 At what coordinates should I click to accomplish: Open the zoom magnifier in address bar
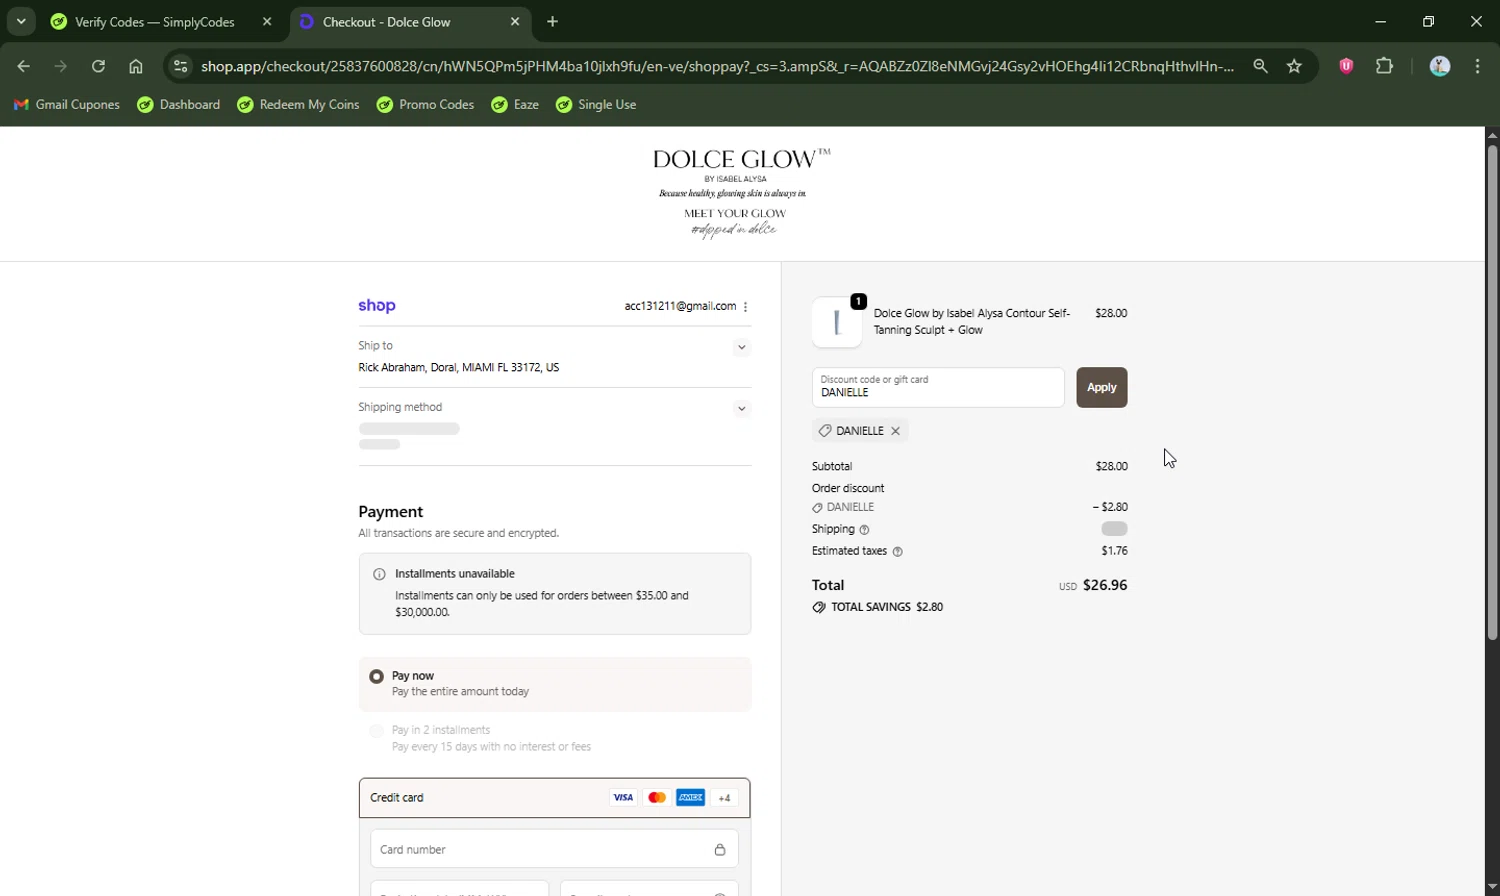(1260, 66)
